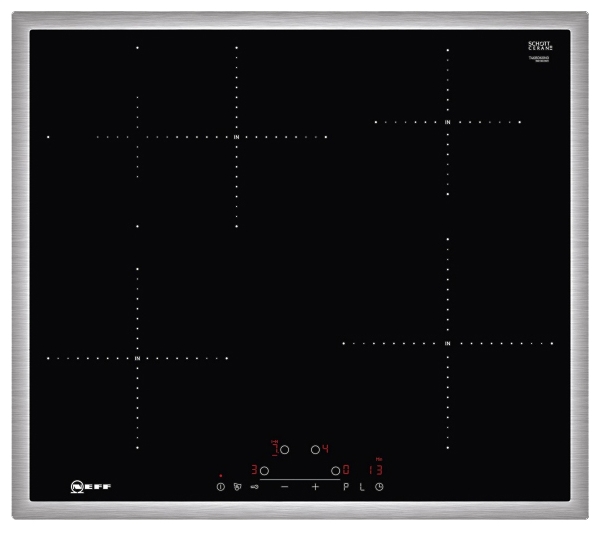Tap the red power indicator dot
The width and height of the screenshot is (599, 534).
[x=220, y=476]
